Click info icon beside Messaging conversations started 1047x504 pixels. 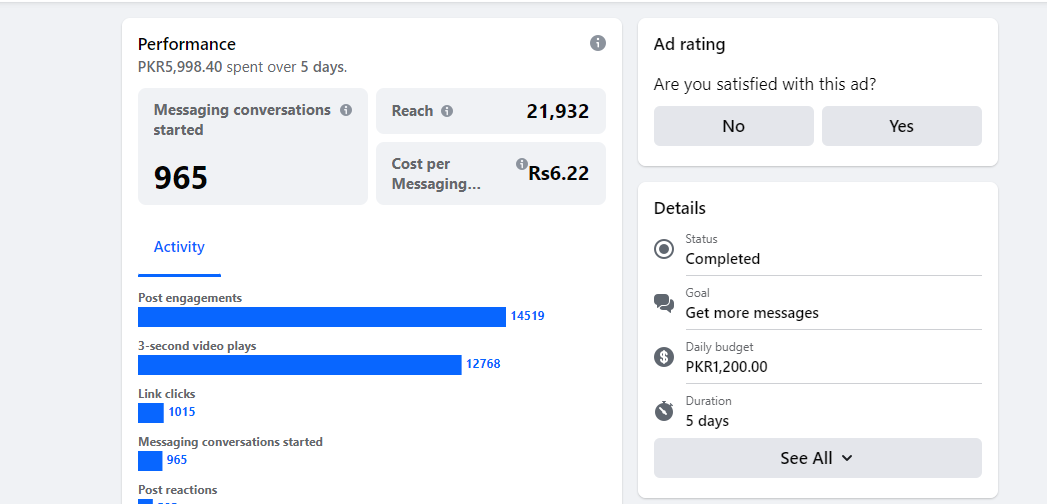pyautogui.click(x=346, y=110)
